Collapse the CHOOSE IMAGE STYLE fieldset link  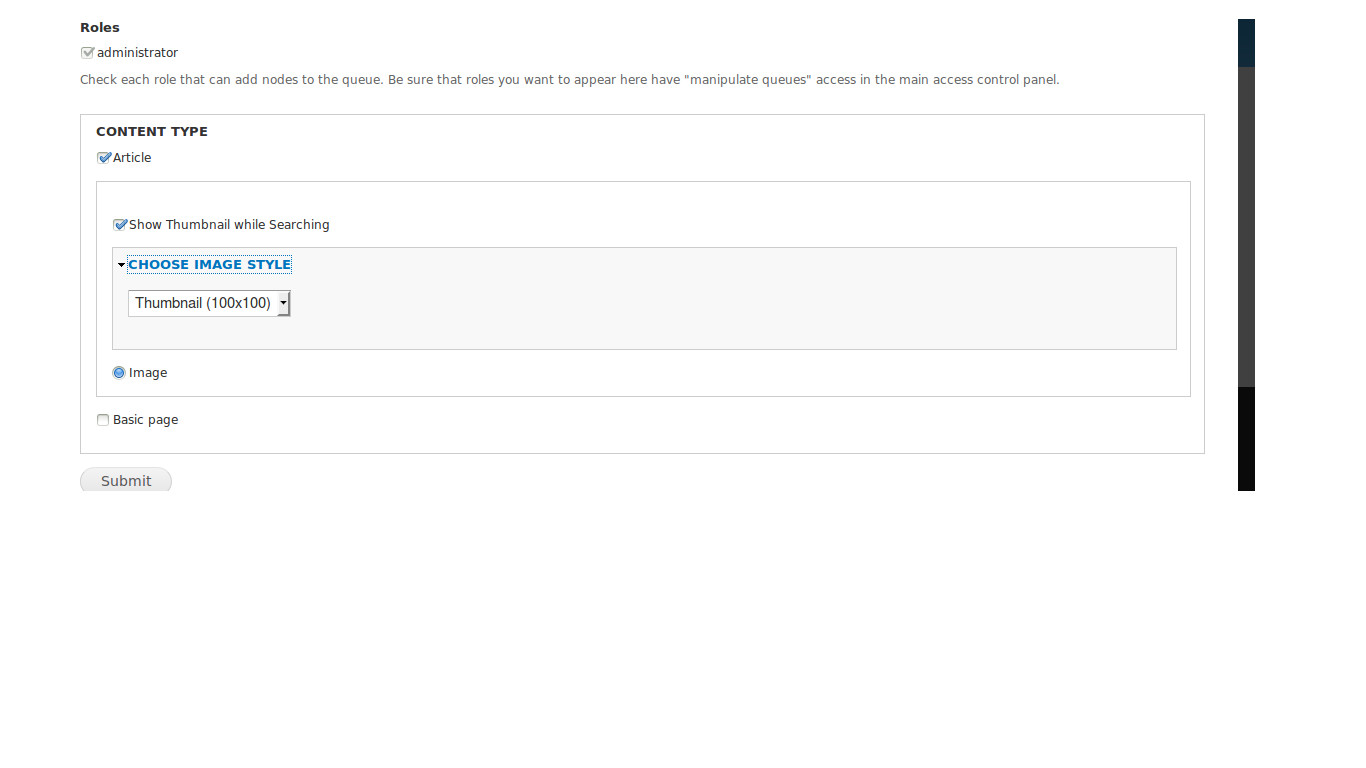209,265
